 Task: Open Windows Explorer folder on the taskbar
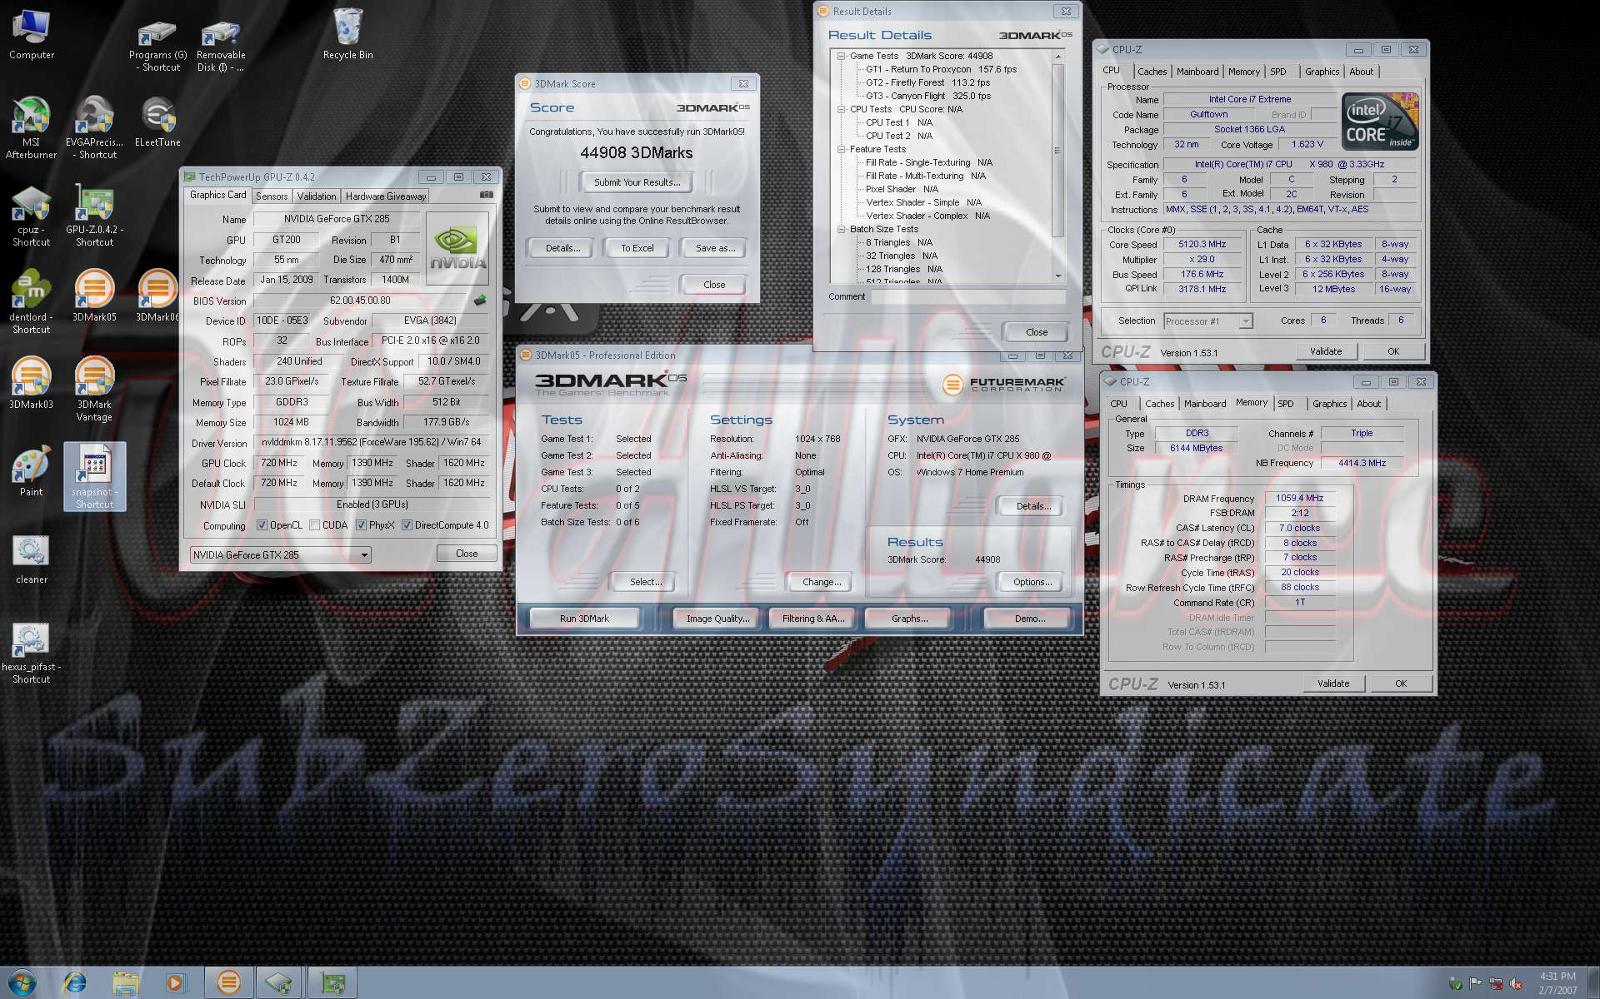125,983
